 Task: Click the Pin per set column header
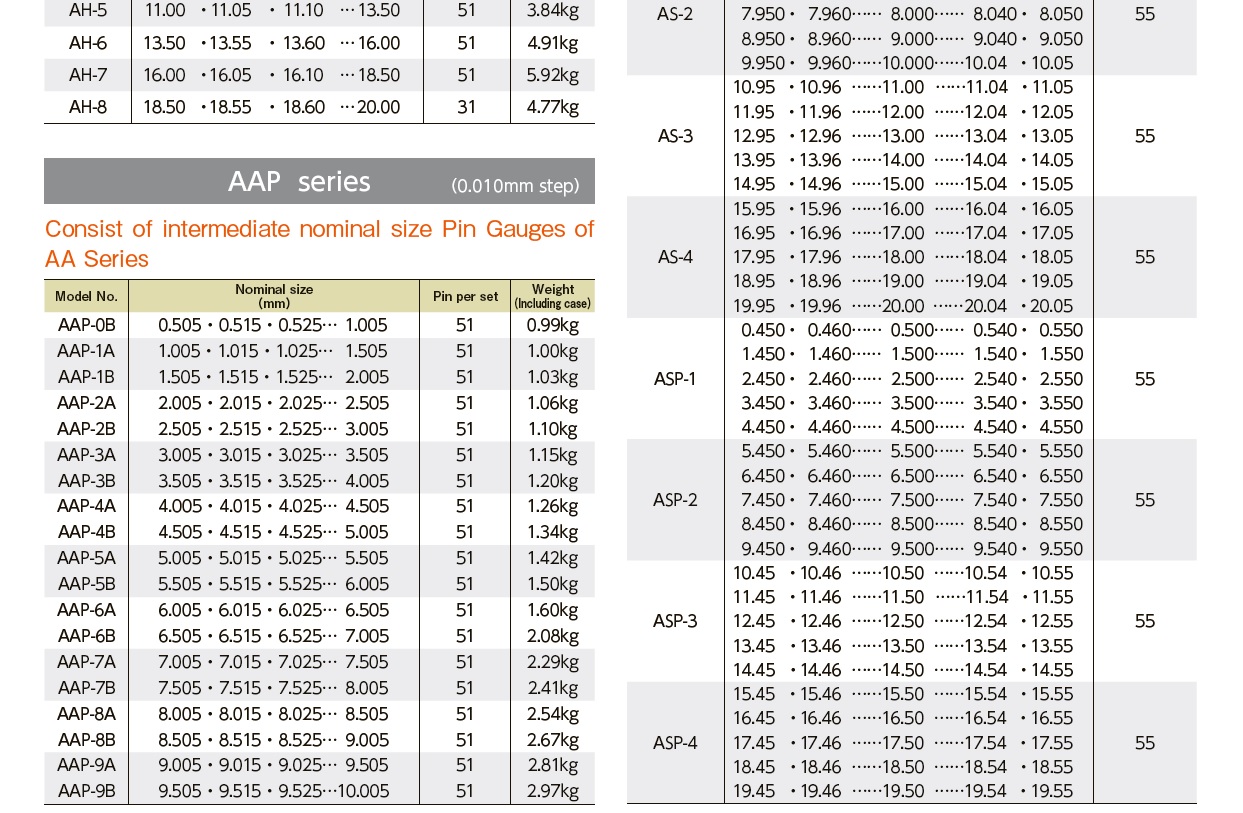tap(465, 296)
